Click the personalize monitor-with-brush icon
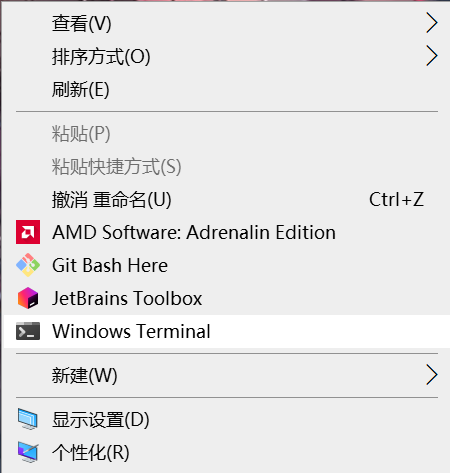This screenshot has width=450, height=473. tap(28, 452)
